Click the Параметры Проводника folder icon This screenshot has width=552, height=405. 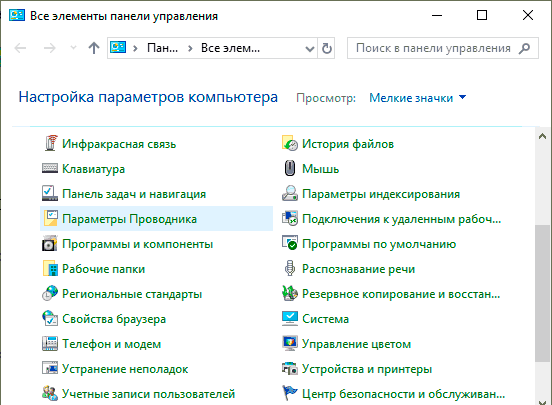pos(50,218)
